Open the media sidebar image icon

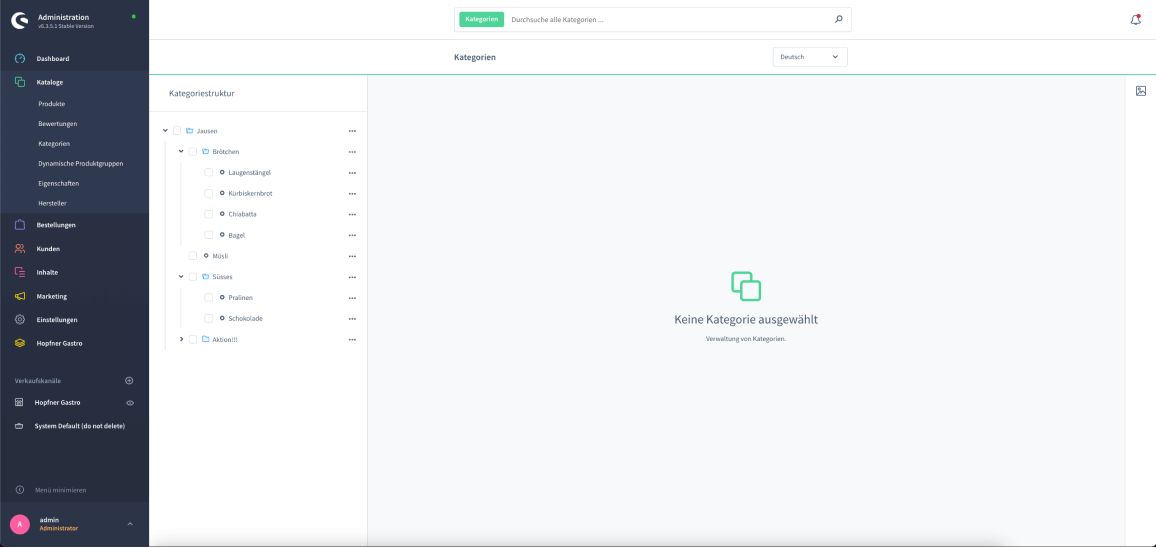1140,91
